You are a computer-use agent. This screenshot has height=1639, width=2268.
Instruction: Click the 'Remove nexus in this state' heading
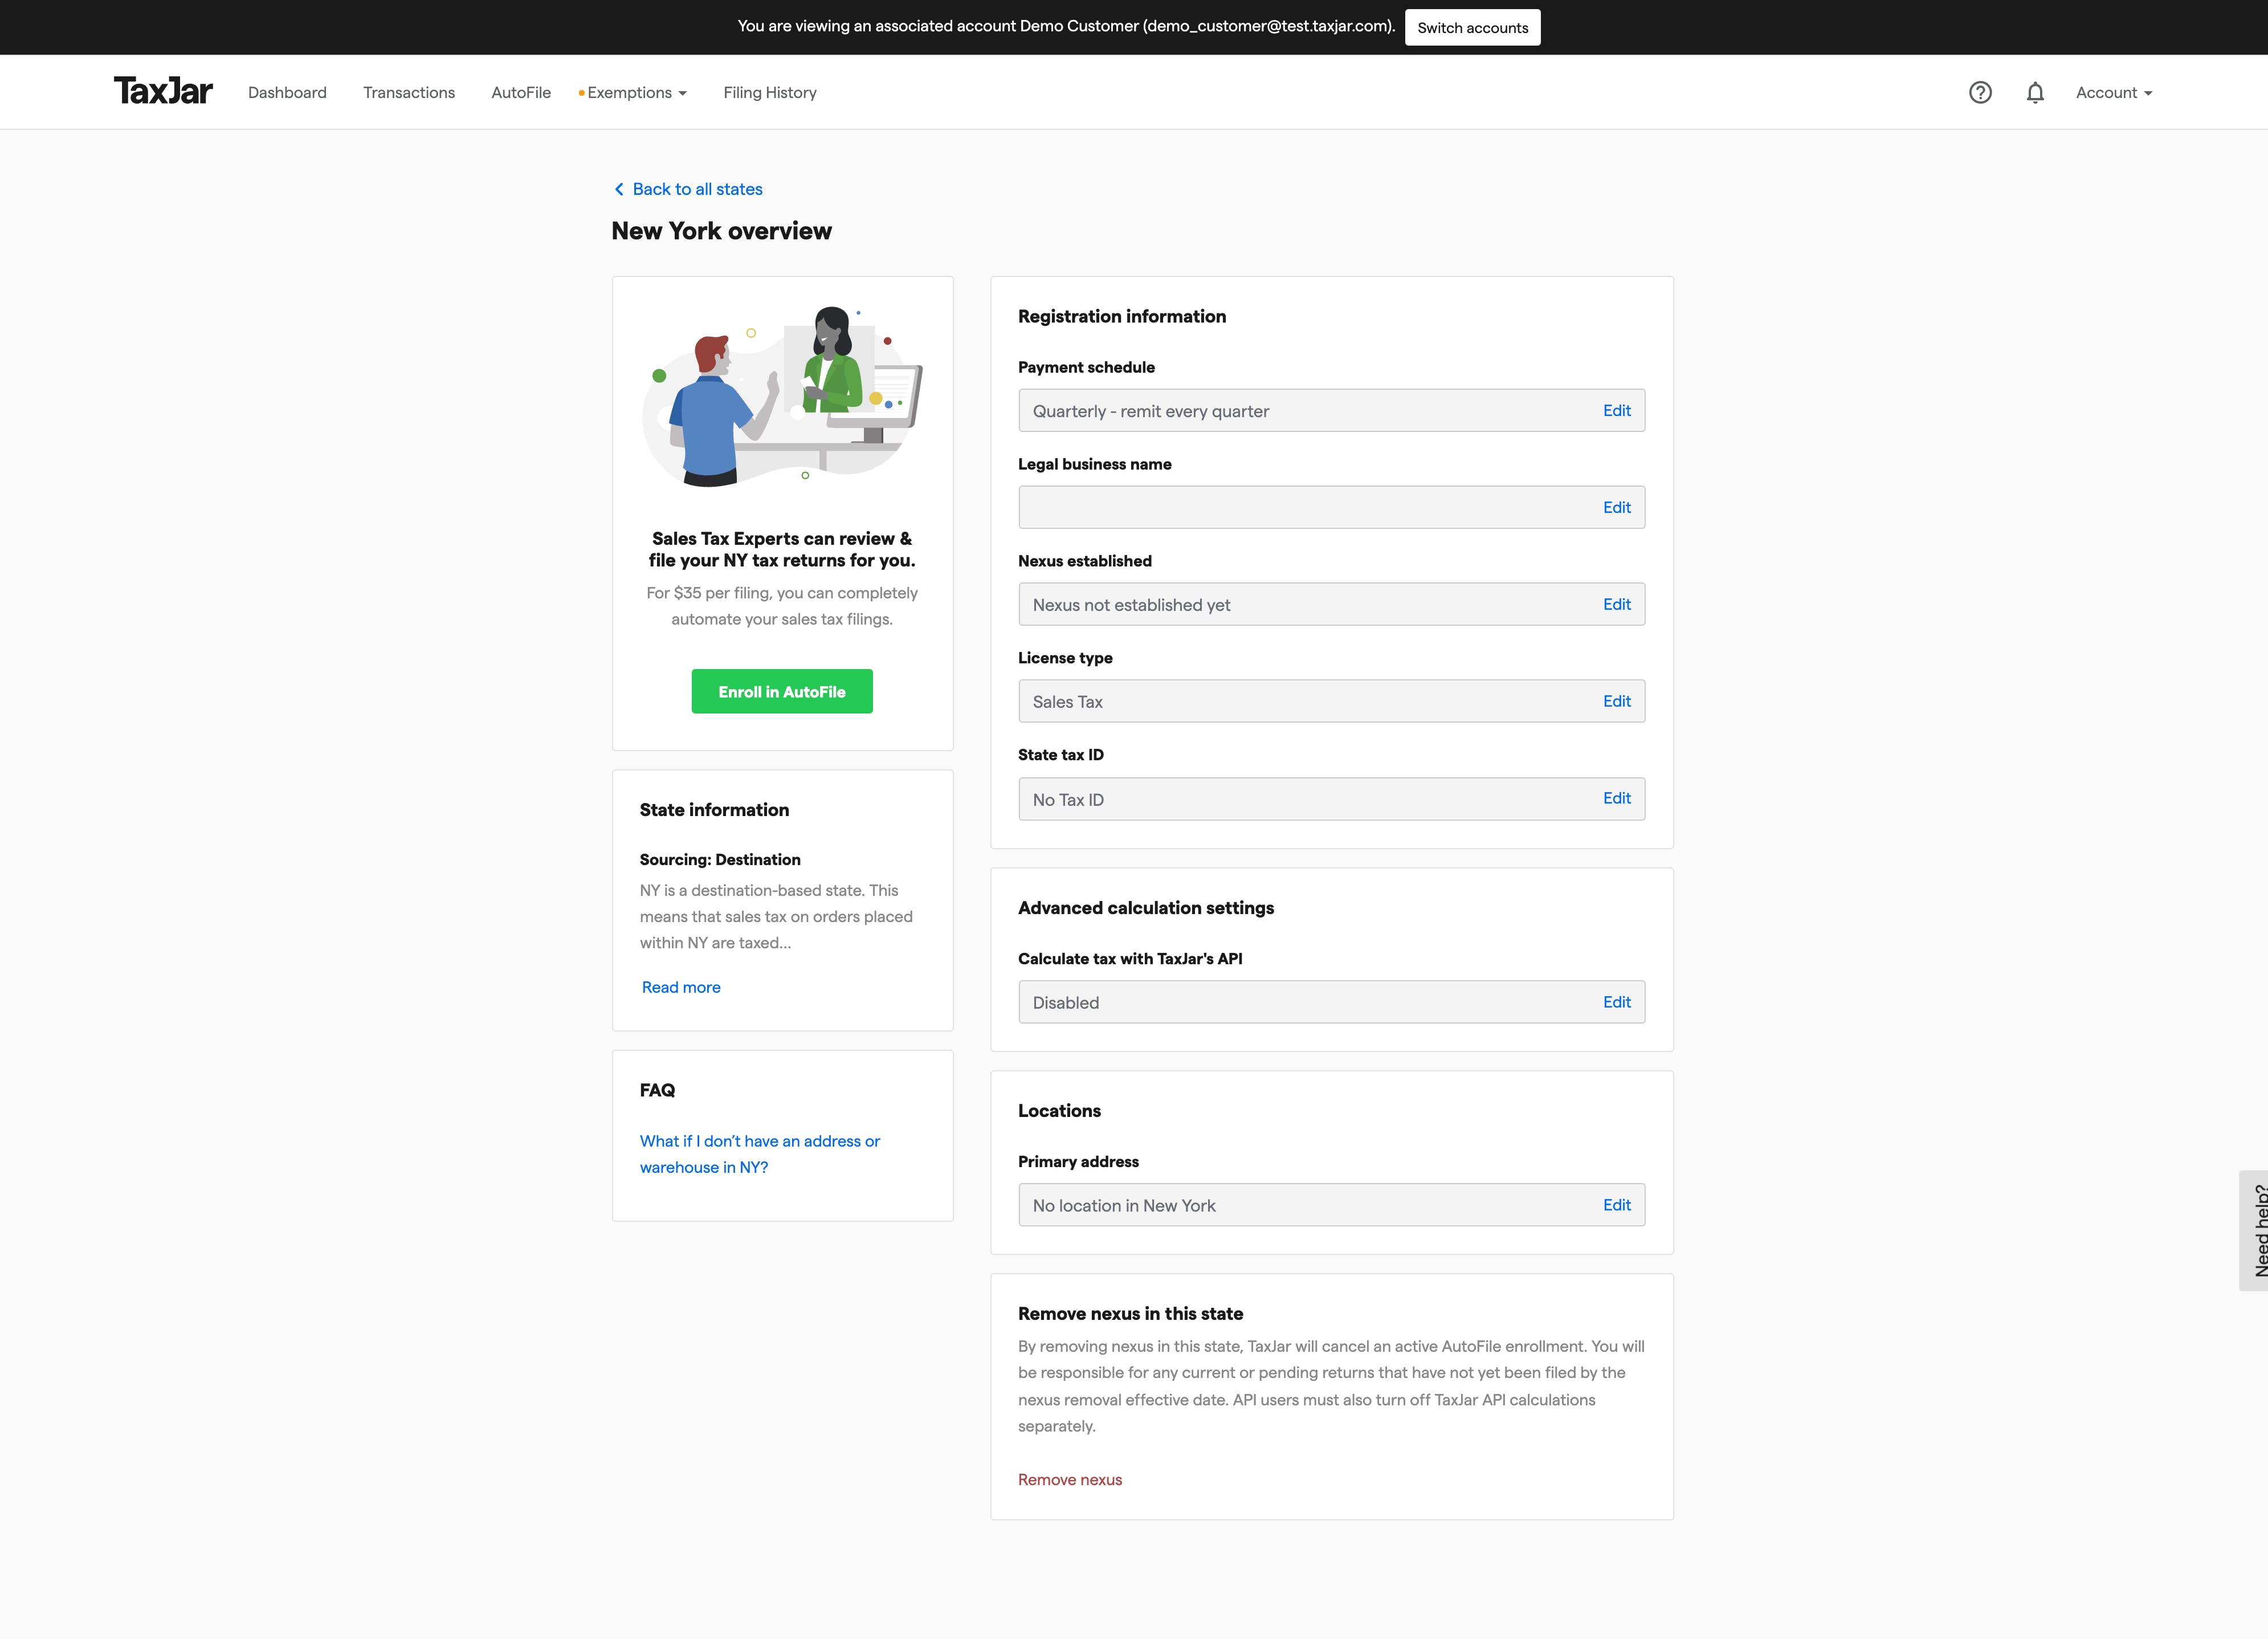pyautogui.click(x=1130, y=1313)
